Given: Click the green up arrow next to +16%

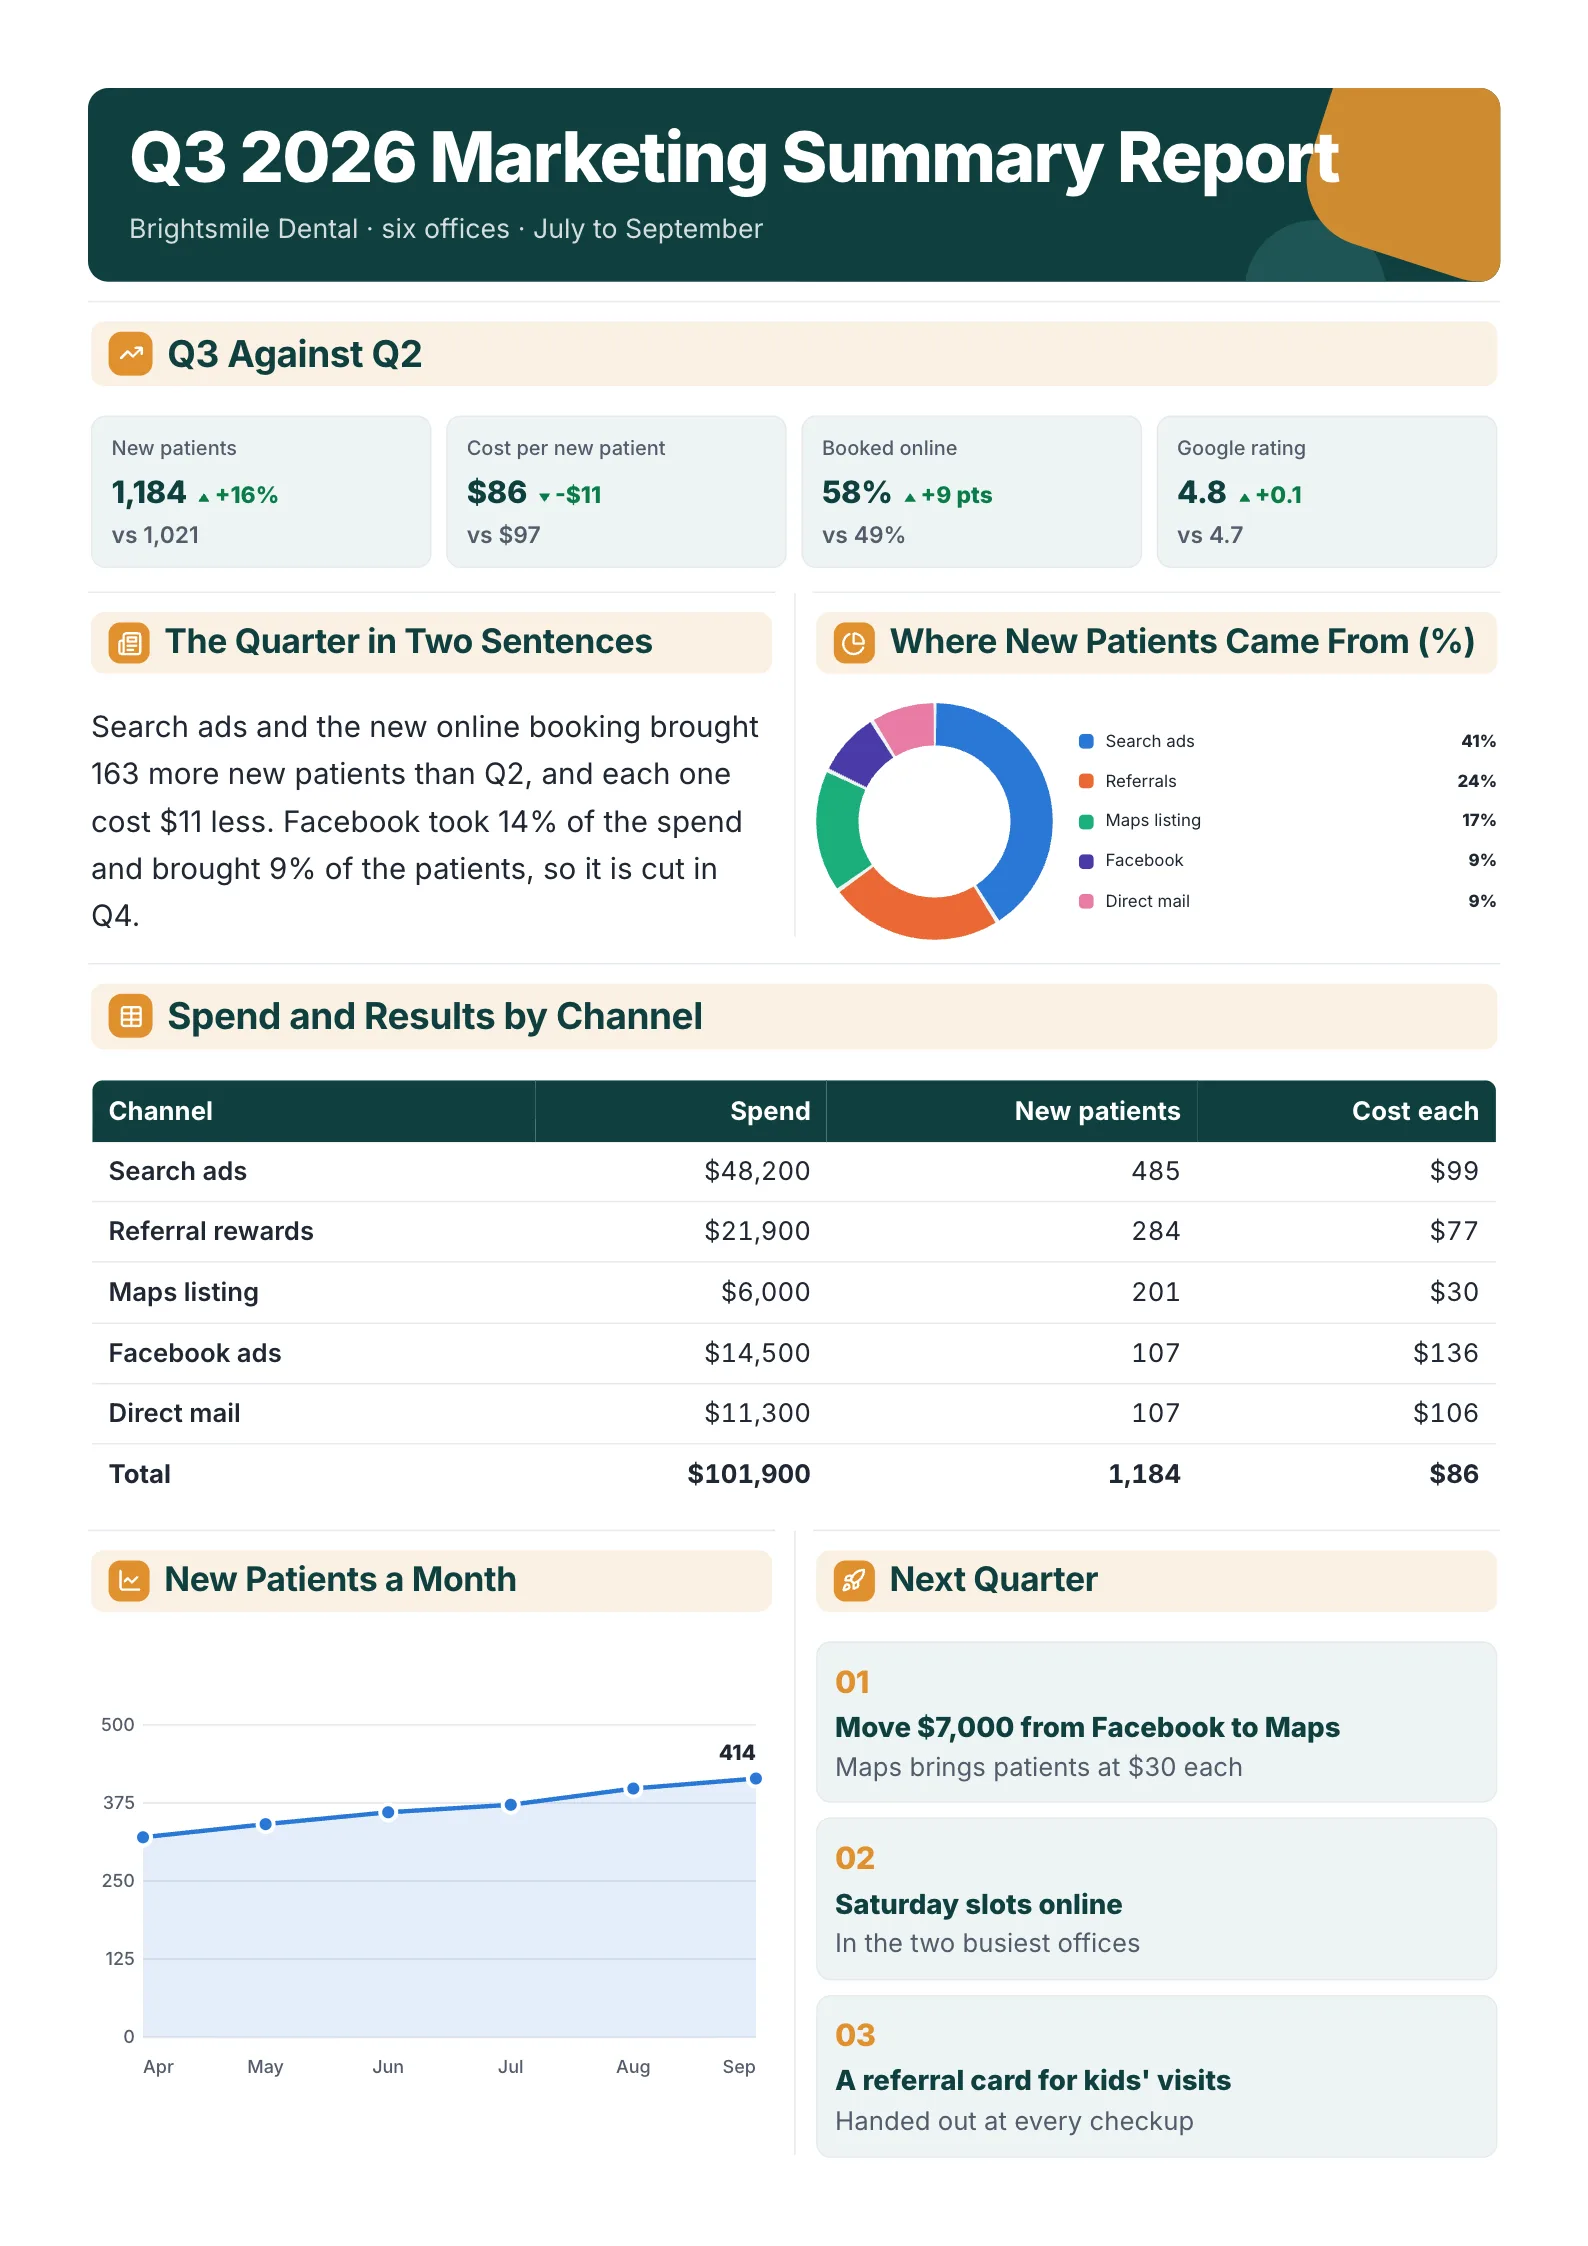Looking at the screenshot, I should coord(204,497).
